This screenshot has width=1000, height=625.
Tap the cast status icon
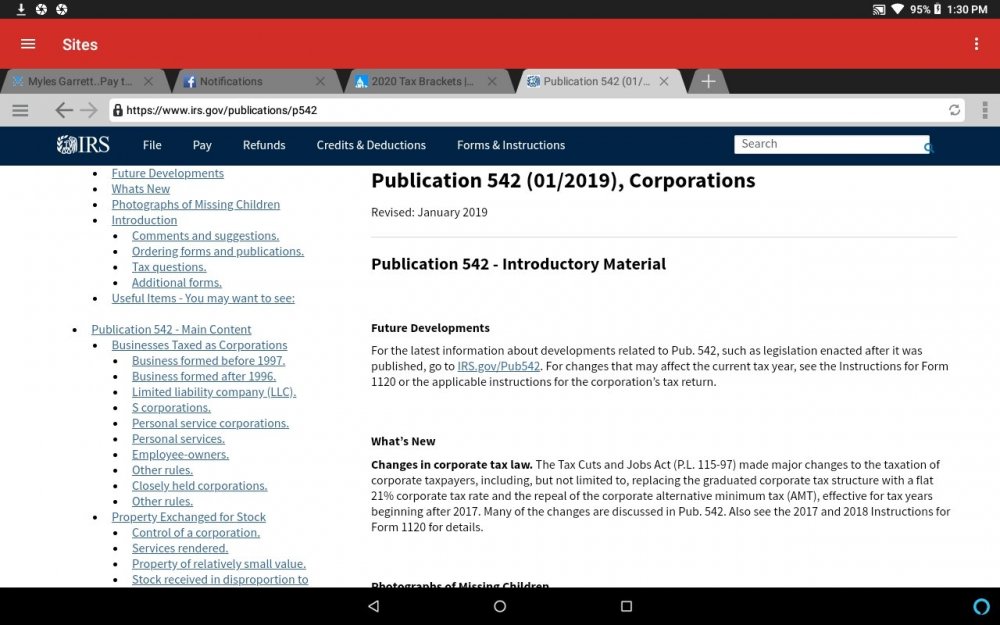pos(879,10)
